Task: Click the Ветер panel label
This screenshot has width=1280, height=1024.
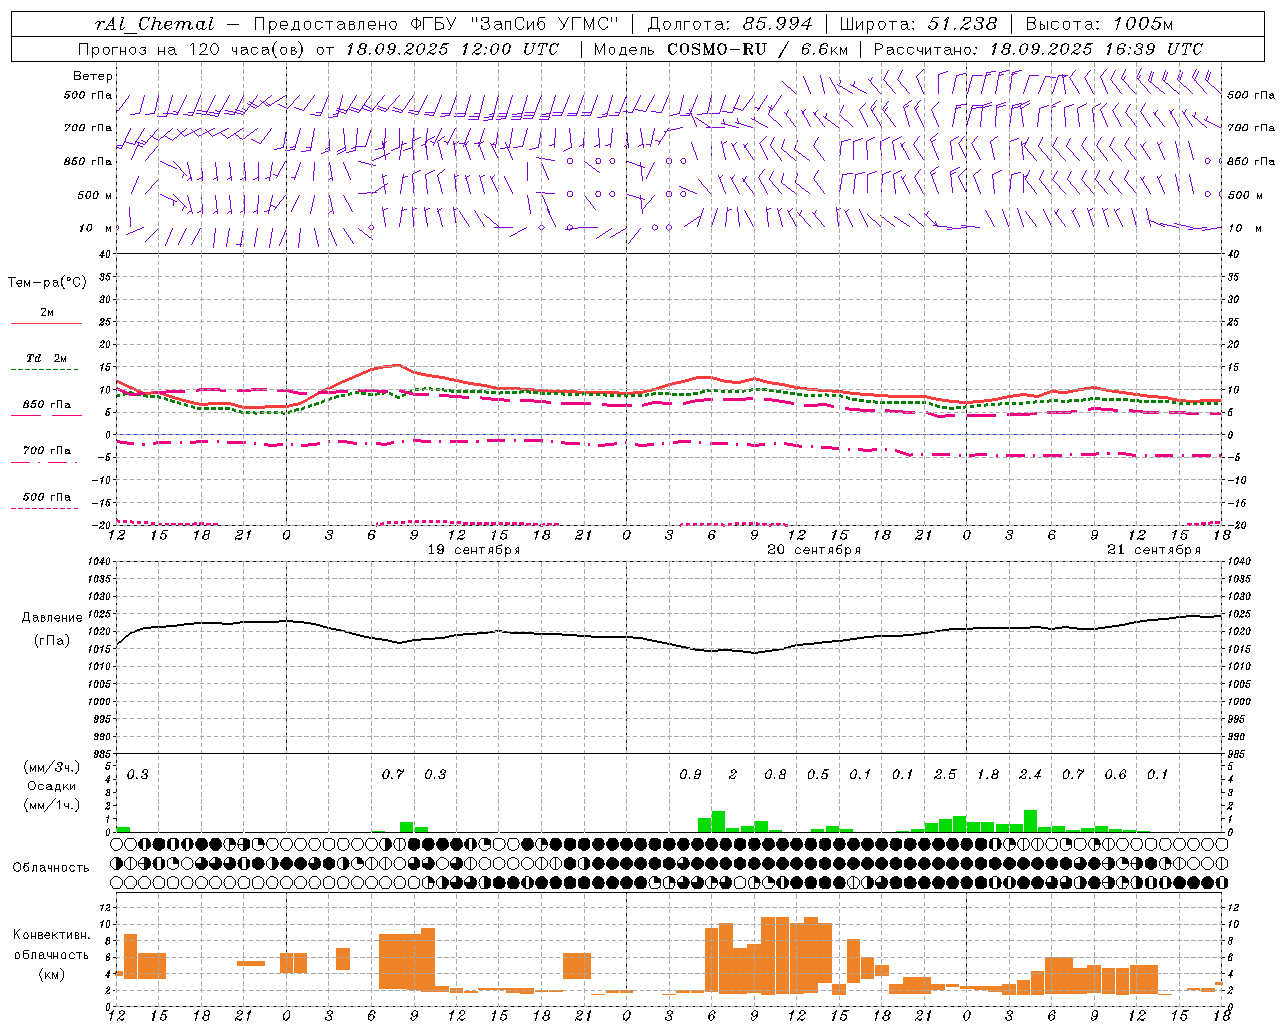Action: [93, 76]
